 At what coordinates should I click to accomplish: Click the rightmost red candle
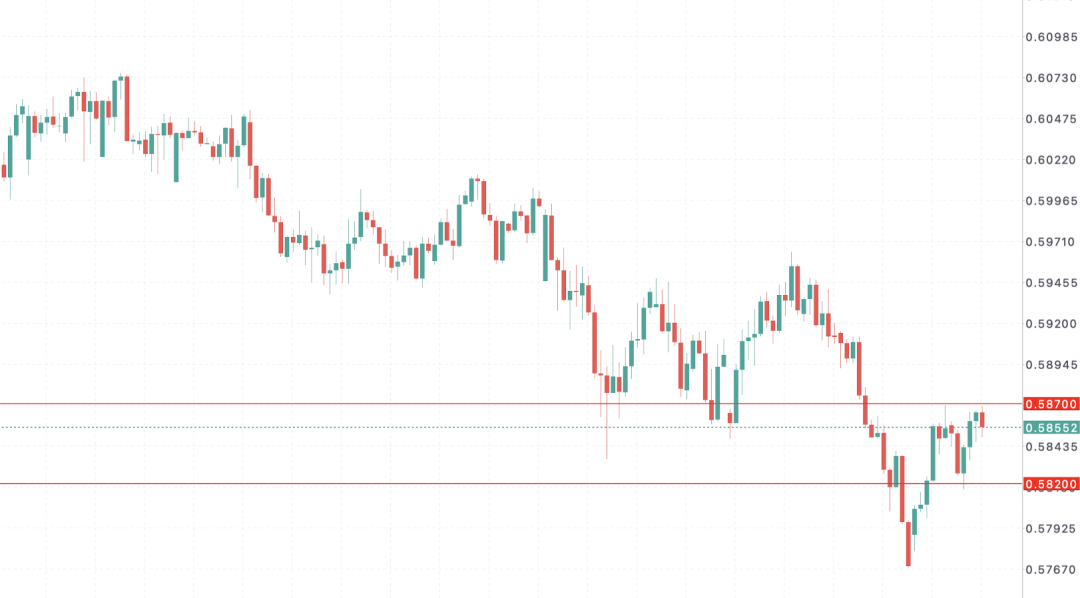[982, 419]
